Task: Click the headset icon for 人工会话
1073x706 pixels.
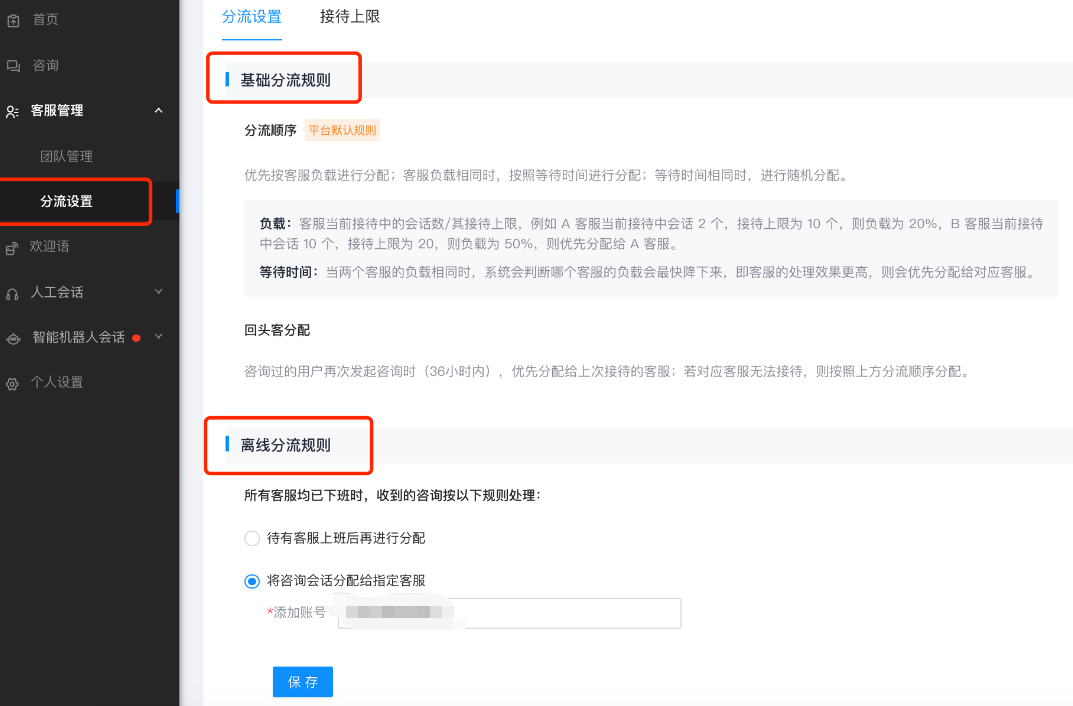Action: coord(13,291)
